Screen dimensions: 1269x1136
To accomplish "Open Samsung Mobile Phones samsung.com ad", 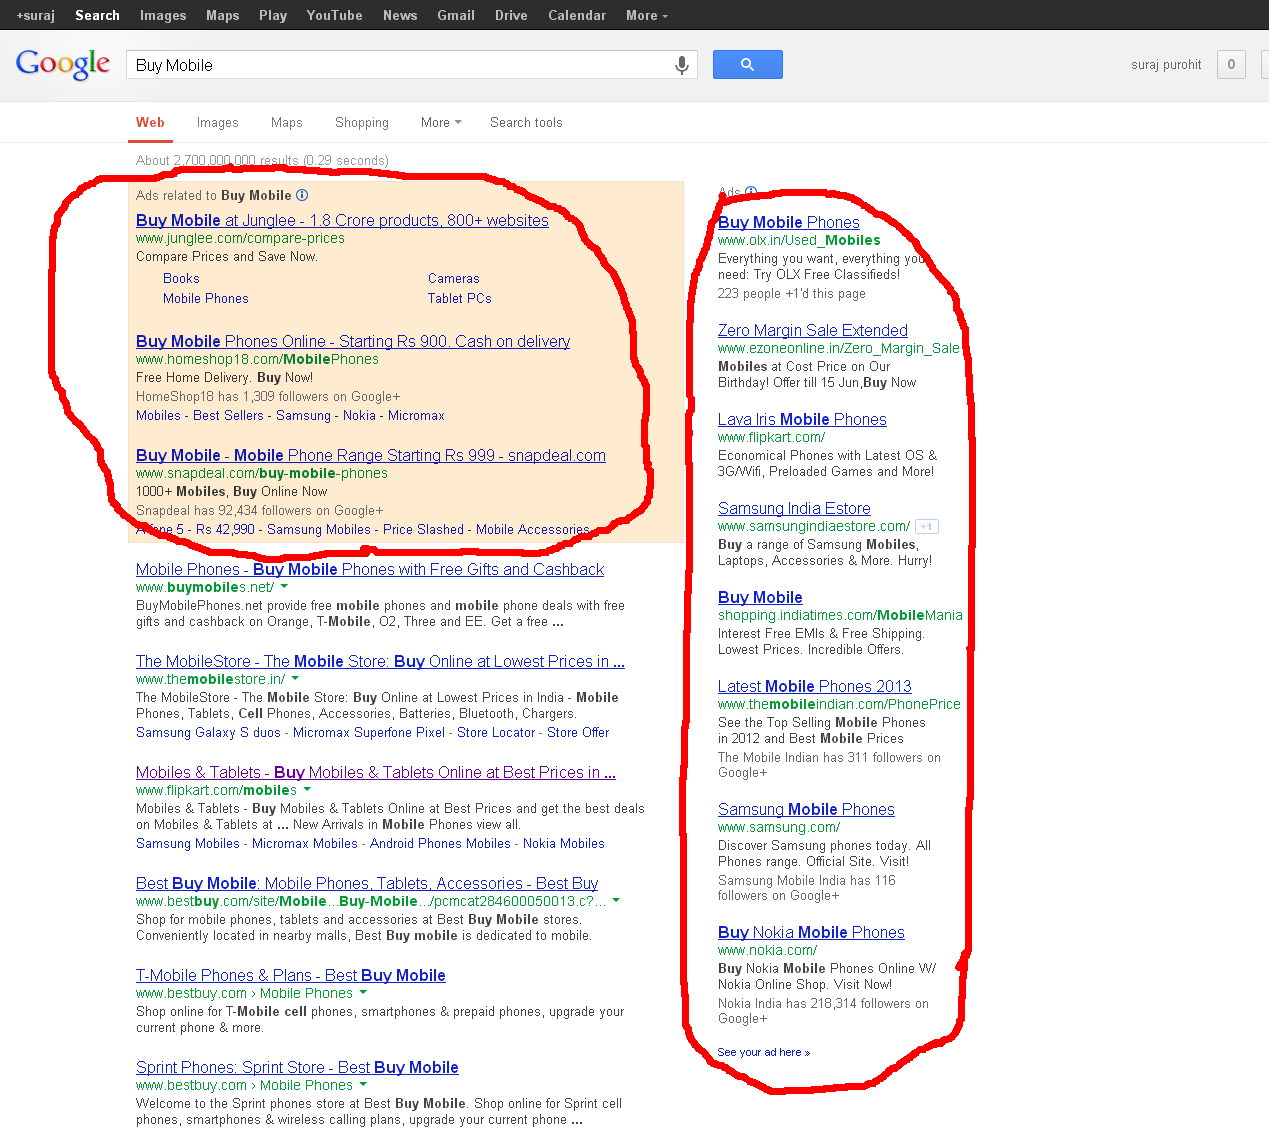I will (806, 809).
